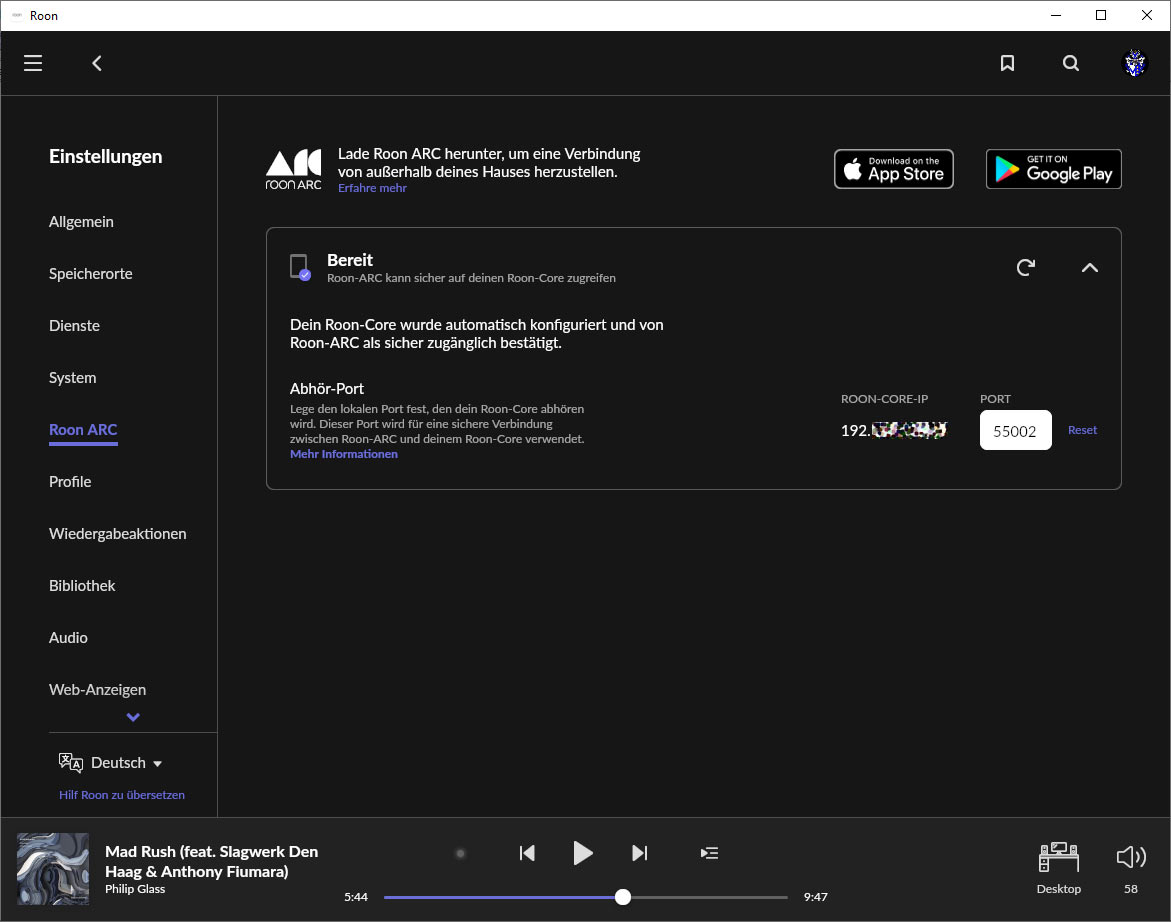Click the total duration 9:47
The width and height of the screenshot is (1171, 922).
pyautogui.click(x=816, y=897)
